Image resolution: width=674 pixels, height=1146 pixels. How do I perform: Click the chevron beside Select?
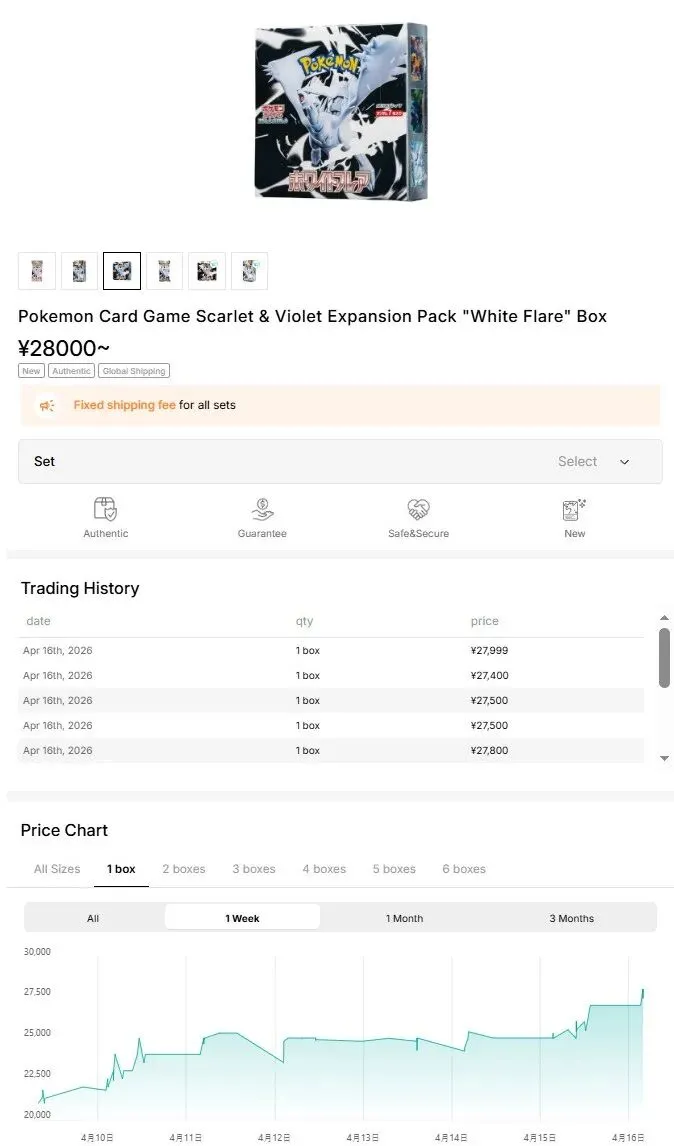pos(625,462)
